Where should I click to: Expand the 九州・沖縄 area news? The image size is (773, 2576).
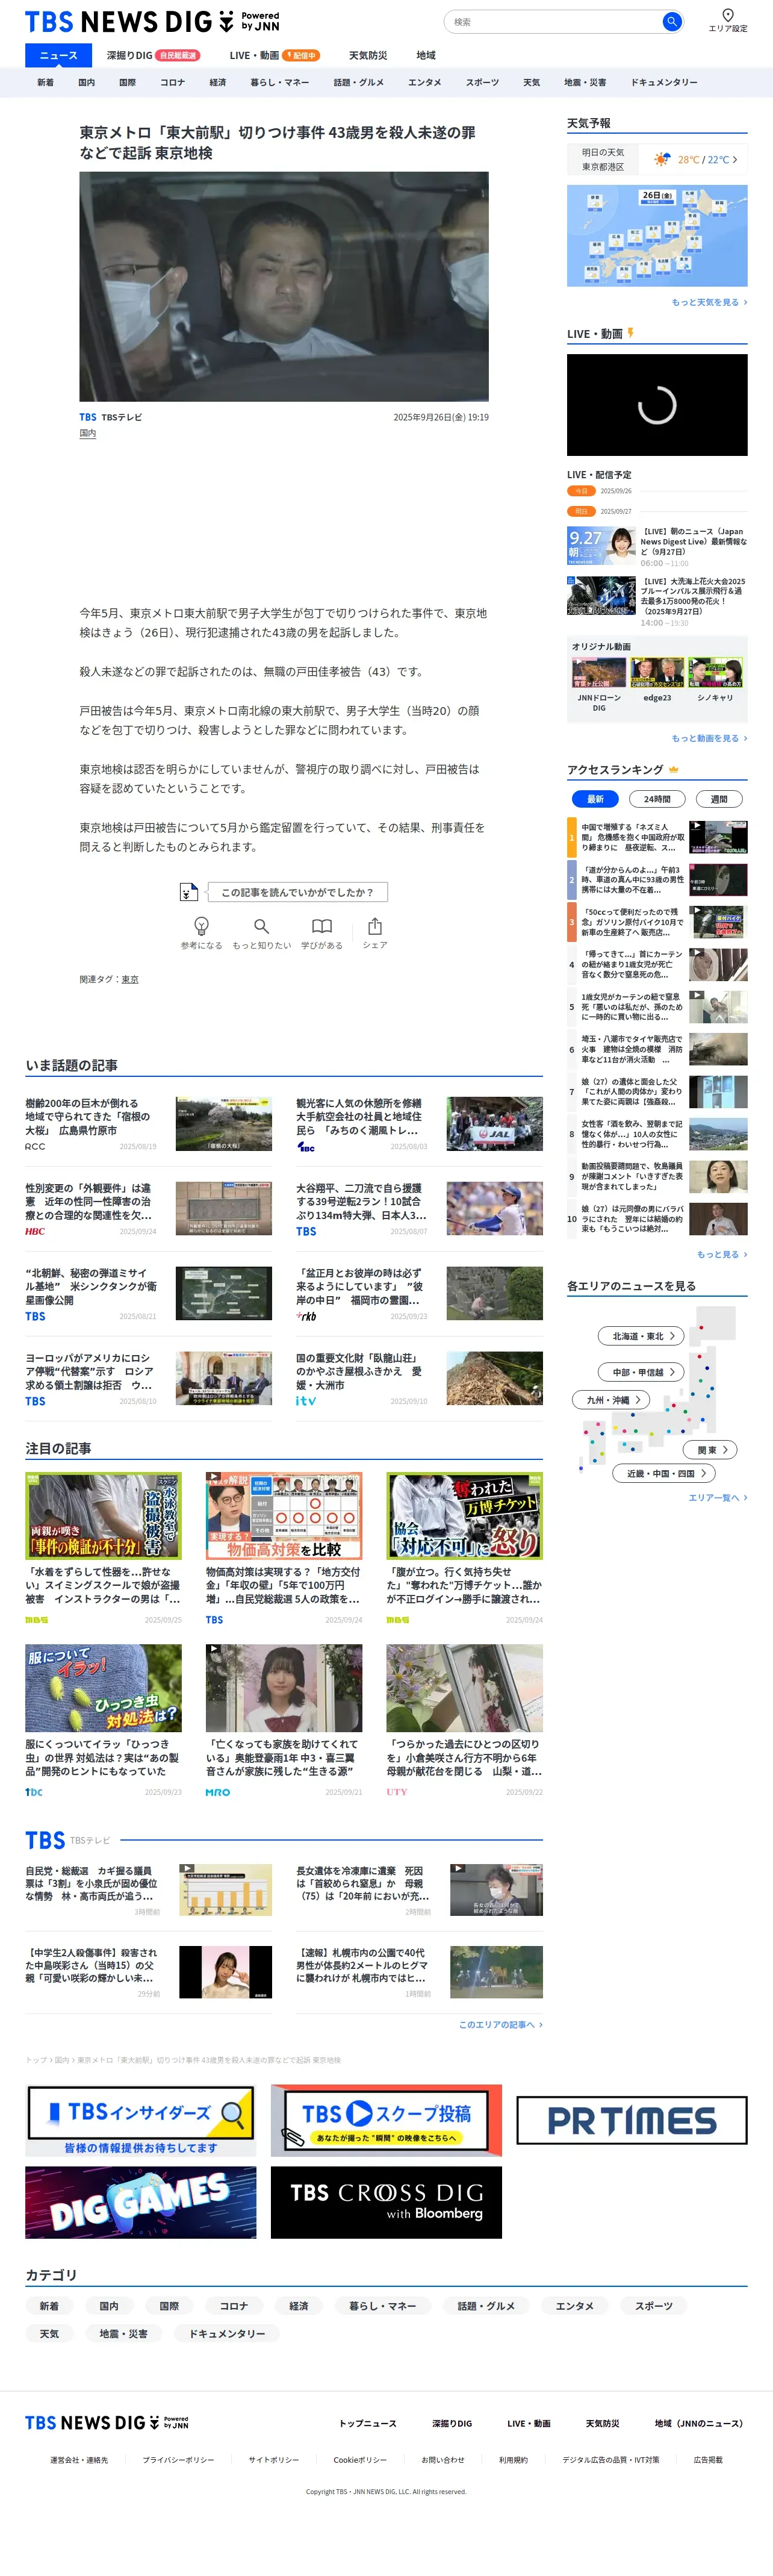(612, 1399)
